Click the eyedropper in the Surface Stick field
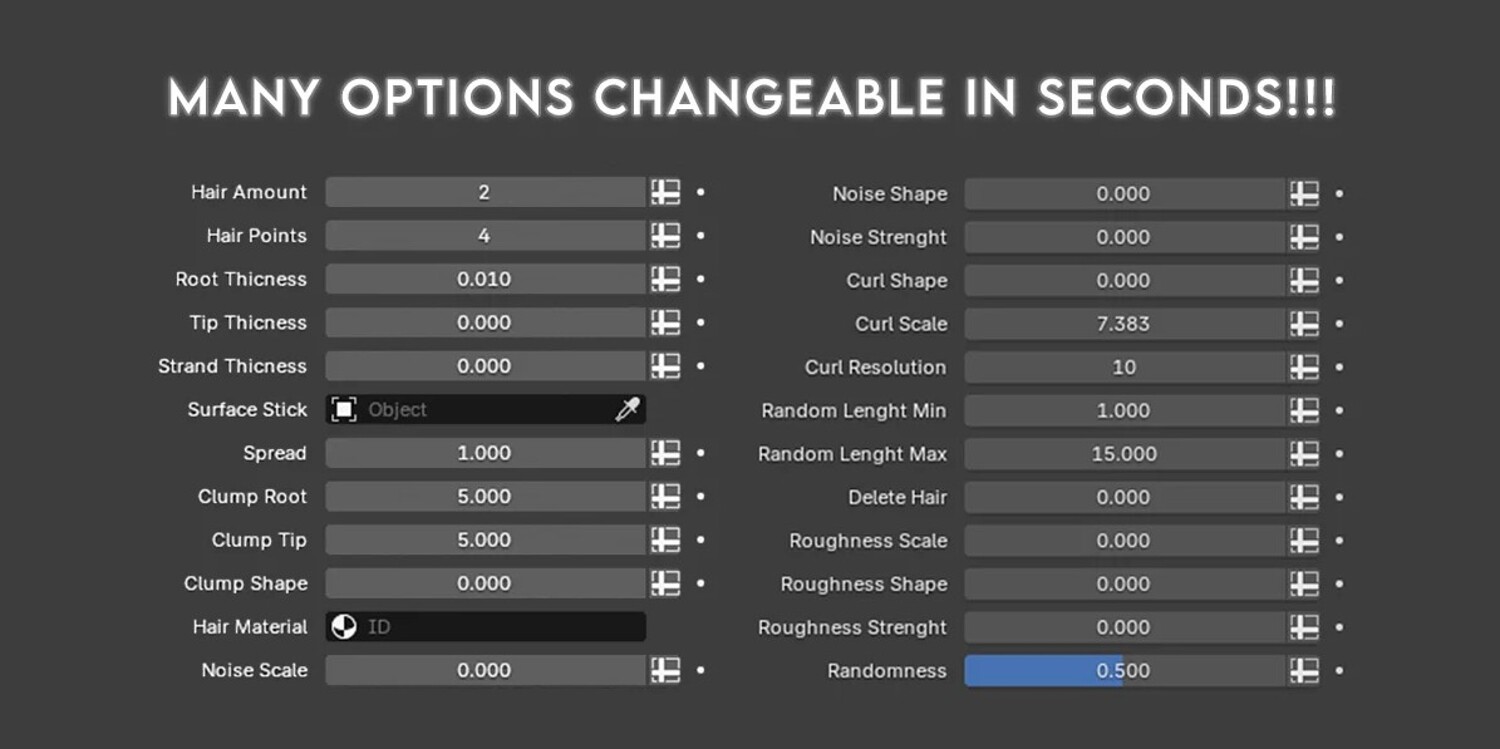Image resolution: width=1500 pixels, height=749 pixels. 627,409
